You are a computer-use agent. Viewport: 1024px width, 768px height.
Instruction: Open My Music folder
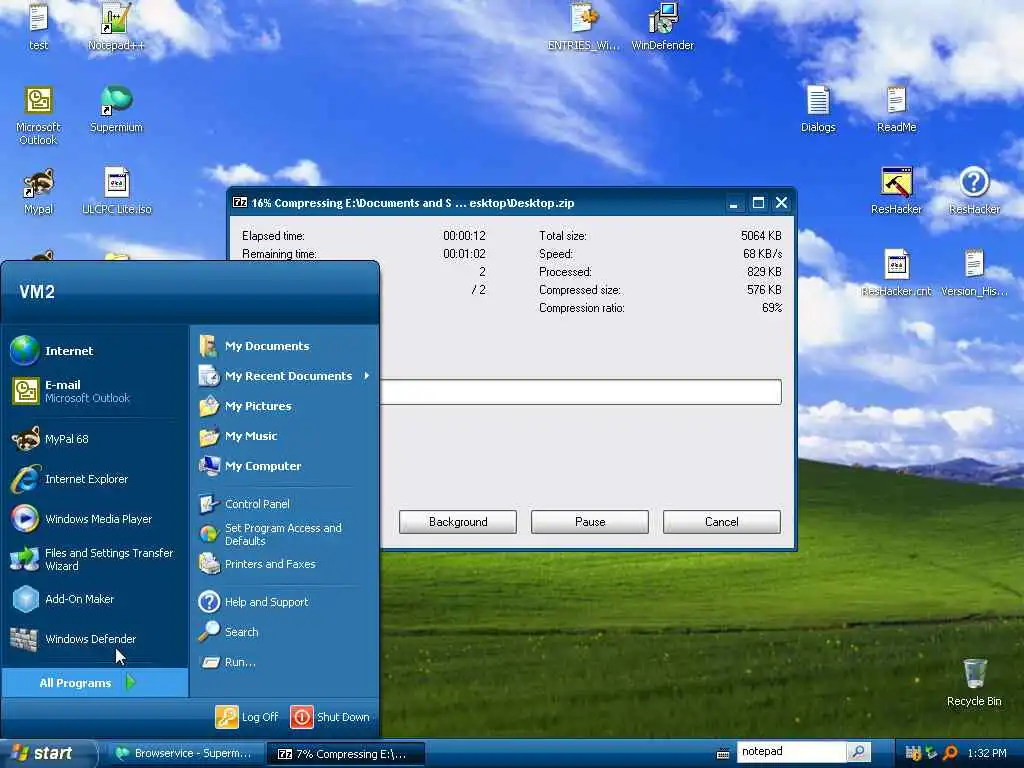point(284,436)
